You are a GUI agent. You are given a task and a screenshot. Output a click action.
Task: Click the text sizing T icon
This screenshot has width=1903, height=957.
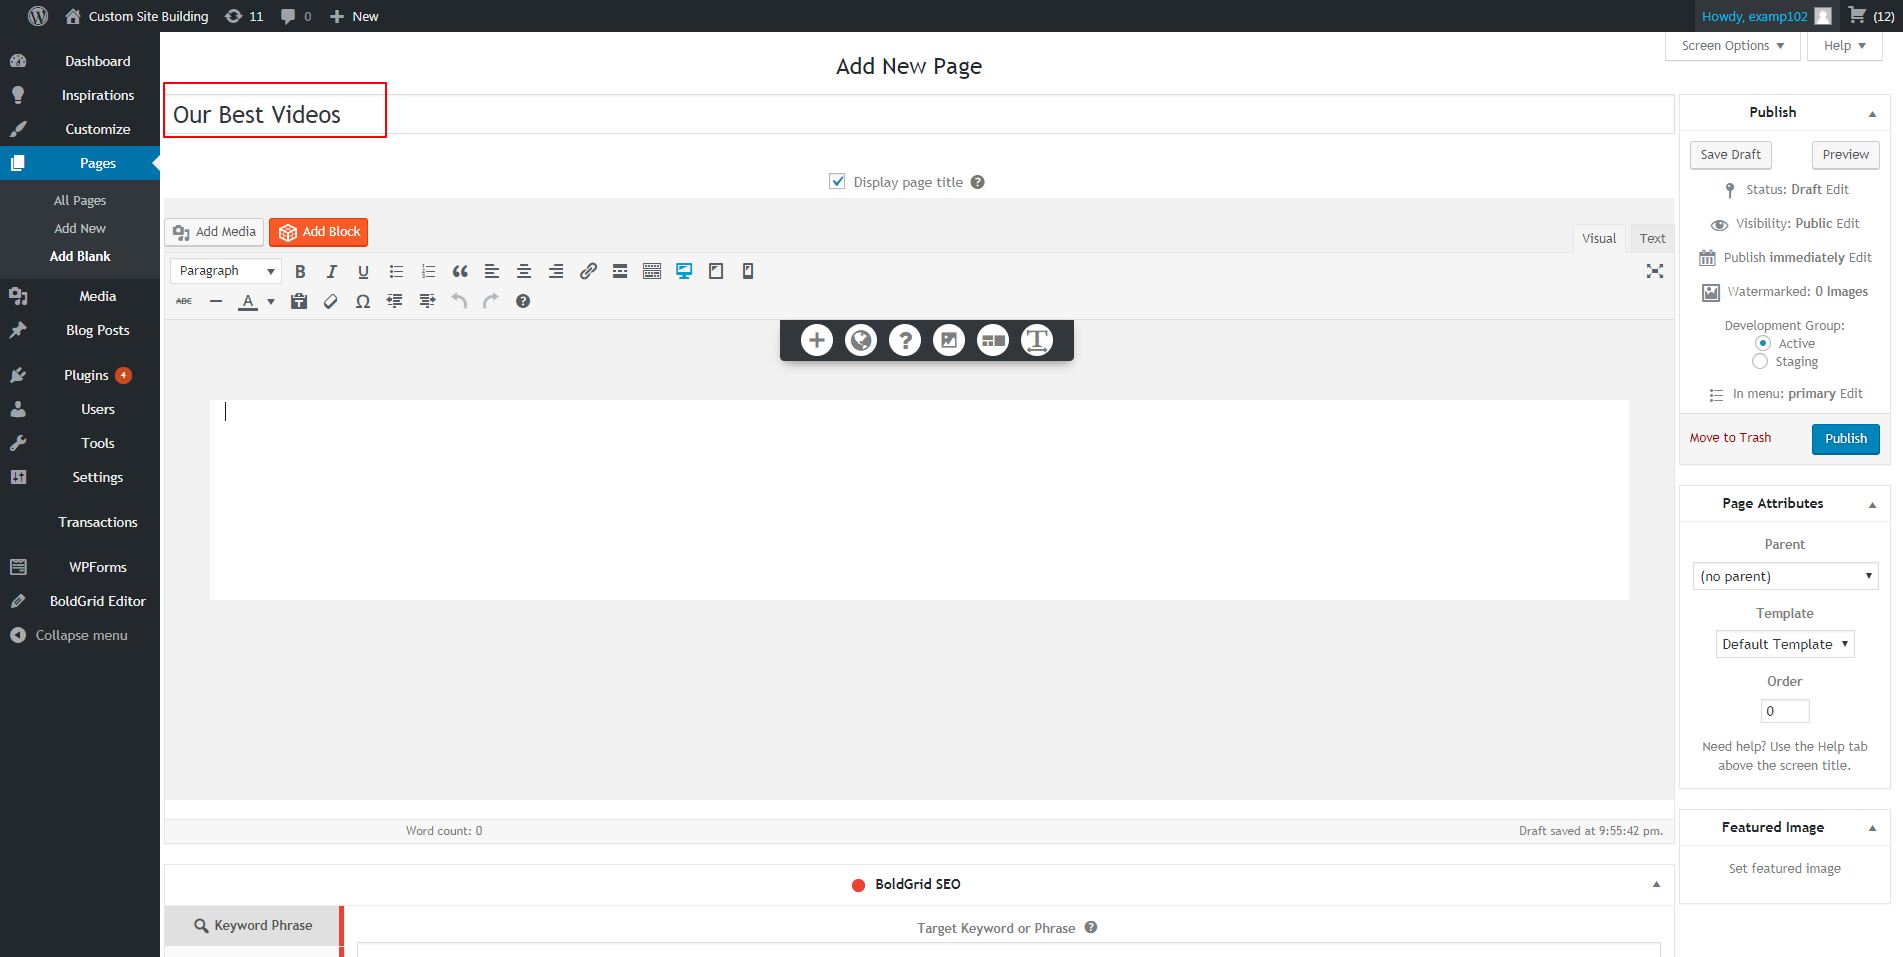1037,340
